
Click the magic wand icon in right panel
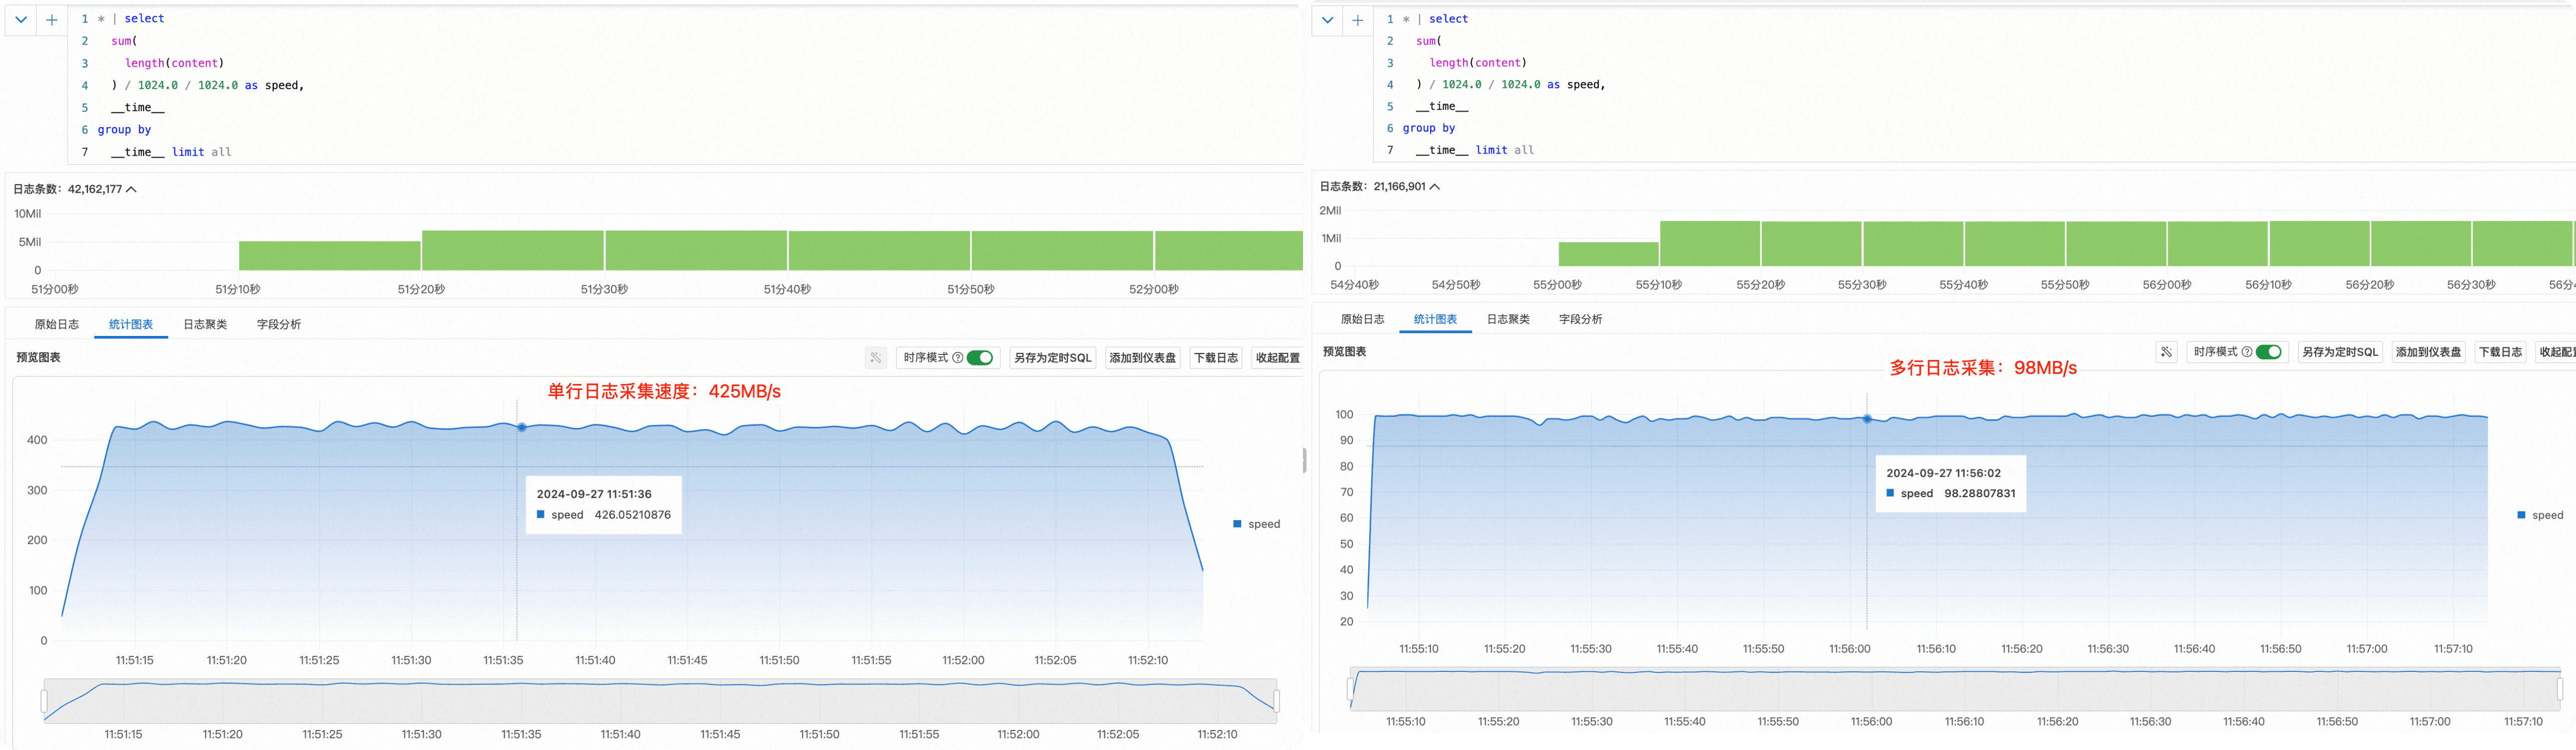coord(2166,352)
